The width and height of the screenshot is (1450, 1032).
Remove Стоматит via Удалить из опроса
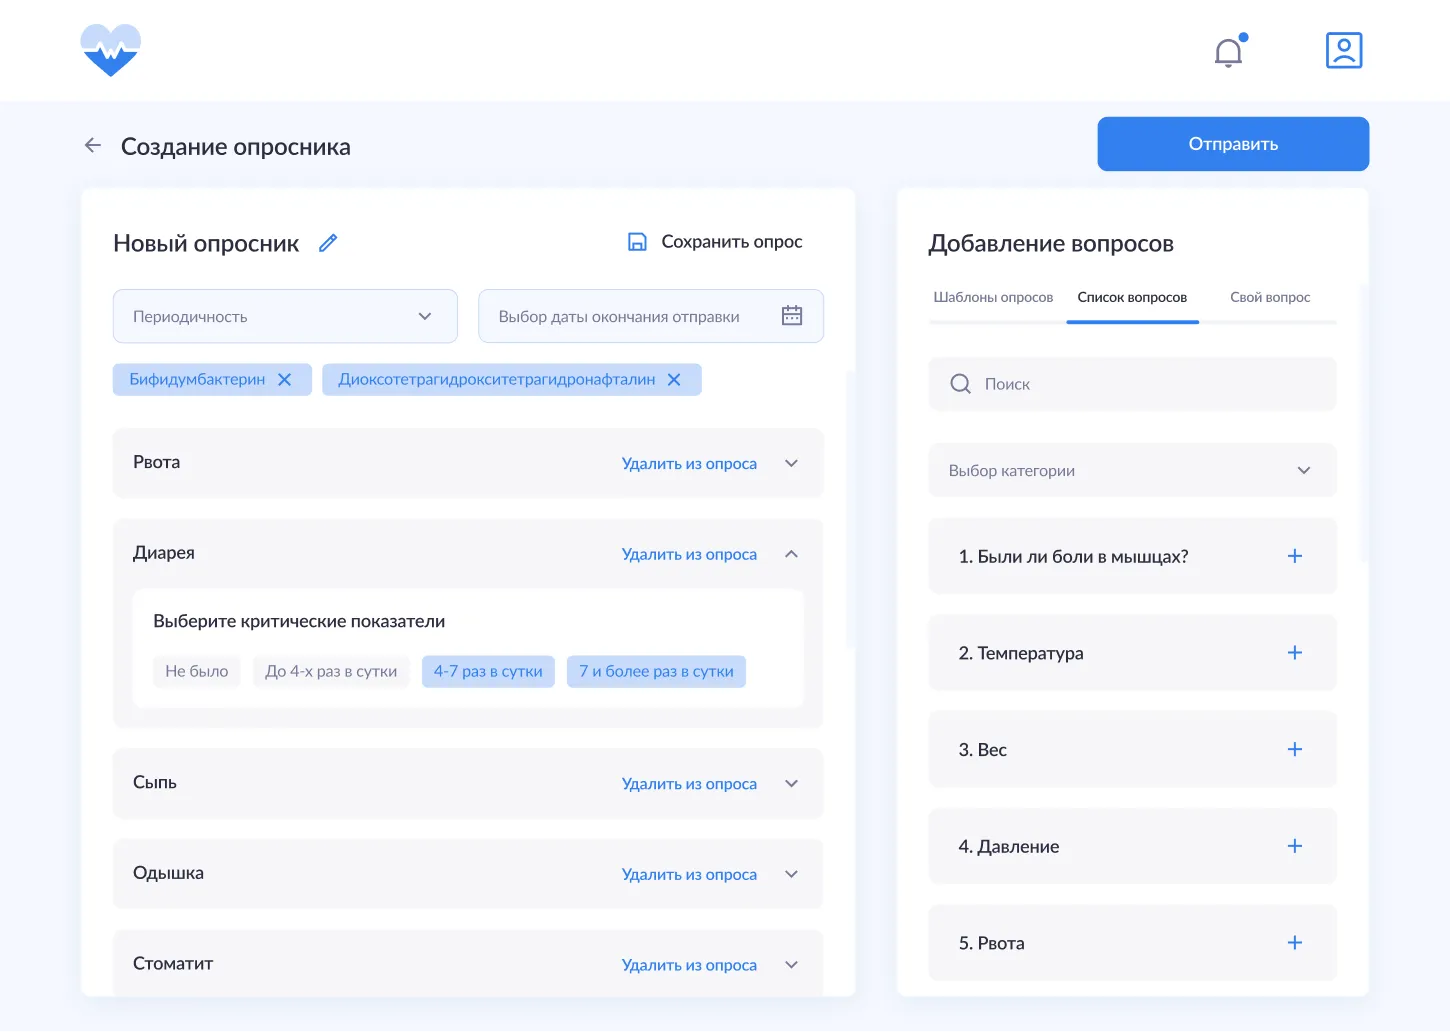(689, 965)
